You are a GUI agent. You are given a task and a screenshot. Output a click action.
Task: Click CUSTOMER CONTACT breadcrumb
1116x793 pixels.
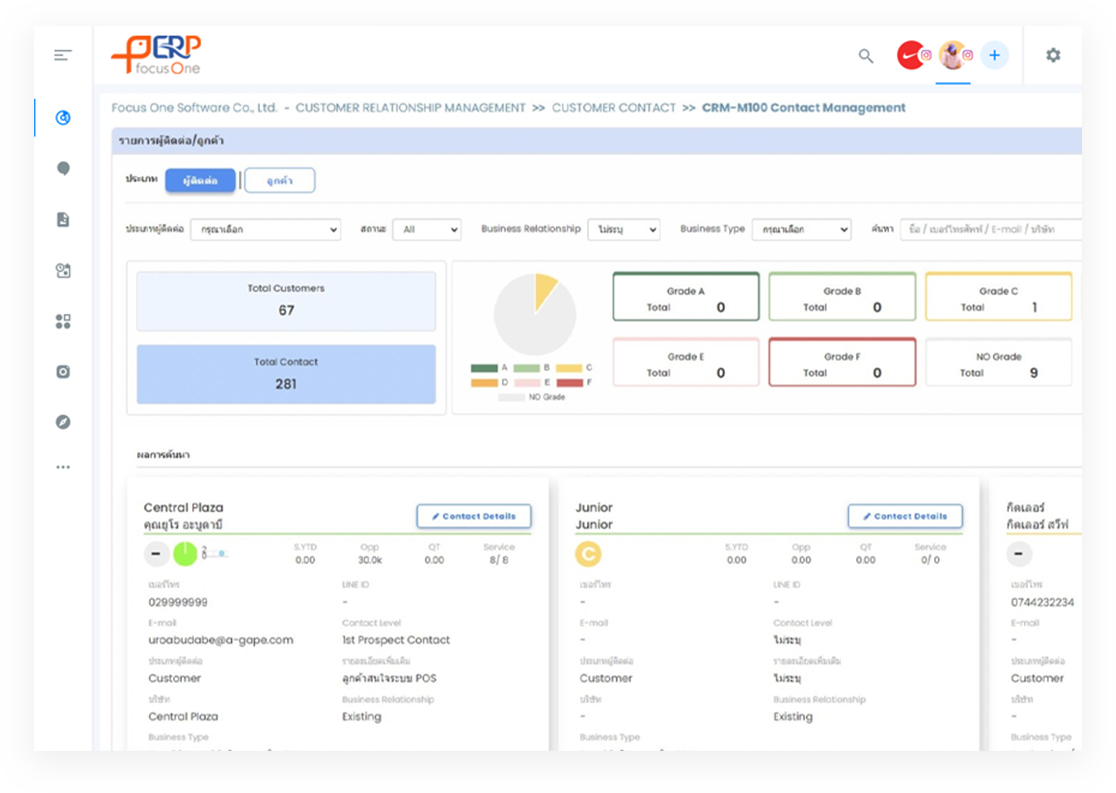614,107
